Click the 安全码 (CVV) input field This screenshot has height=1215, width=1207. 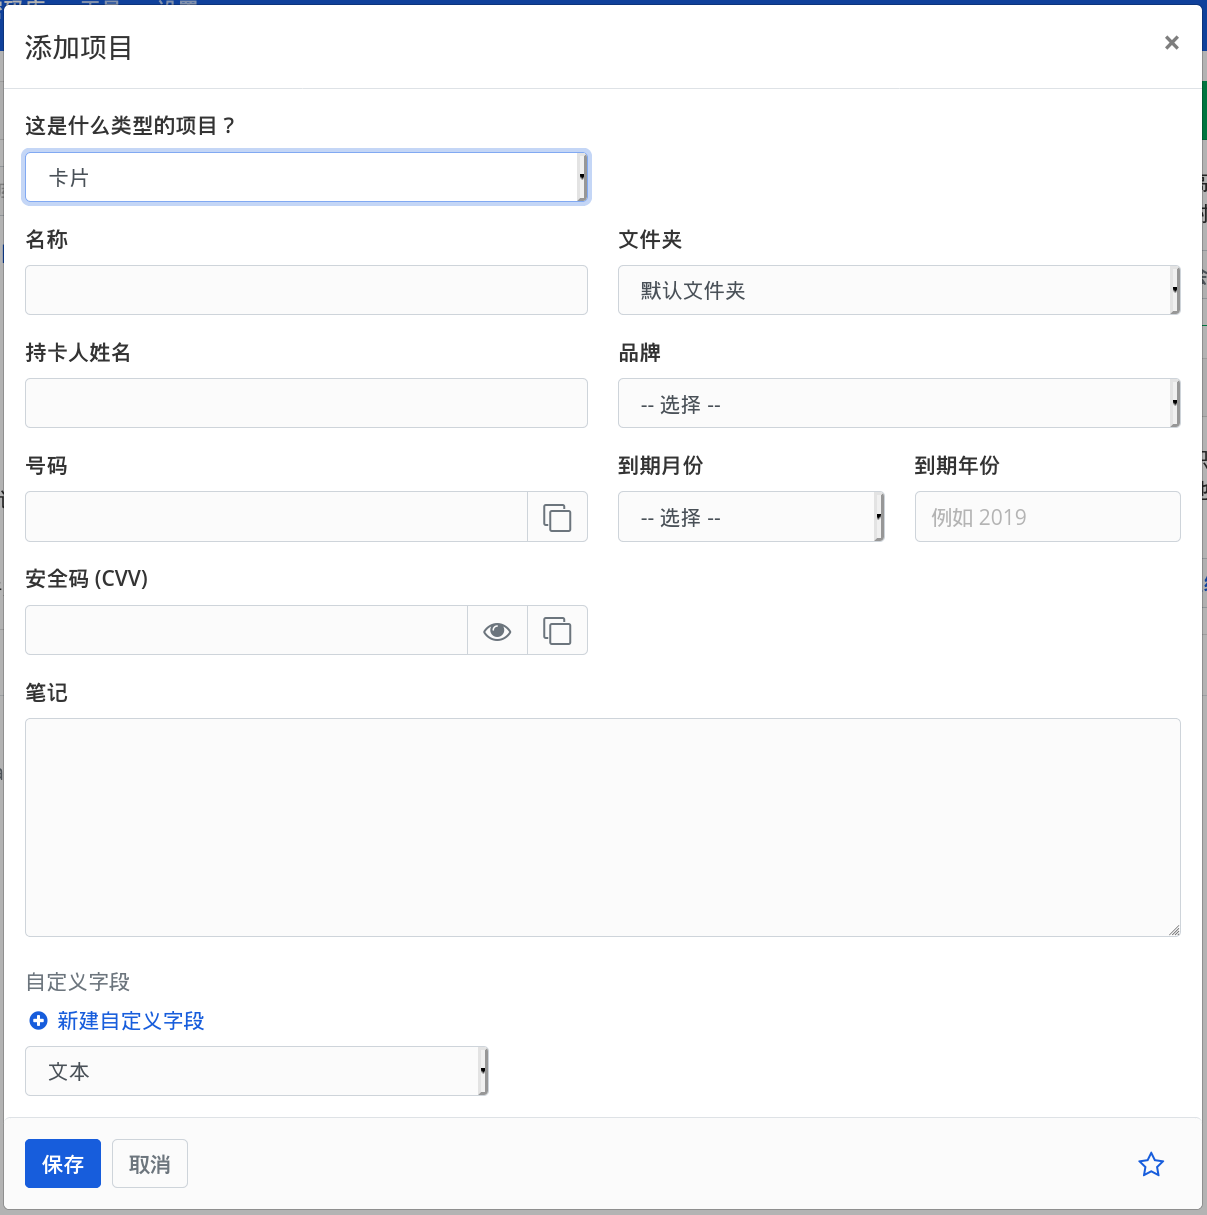[x=246, y=631]
